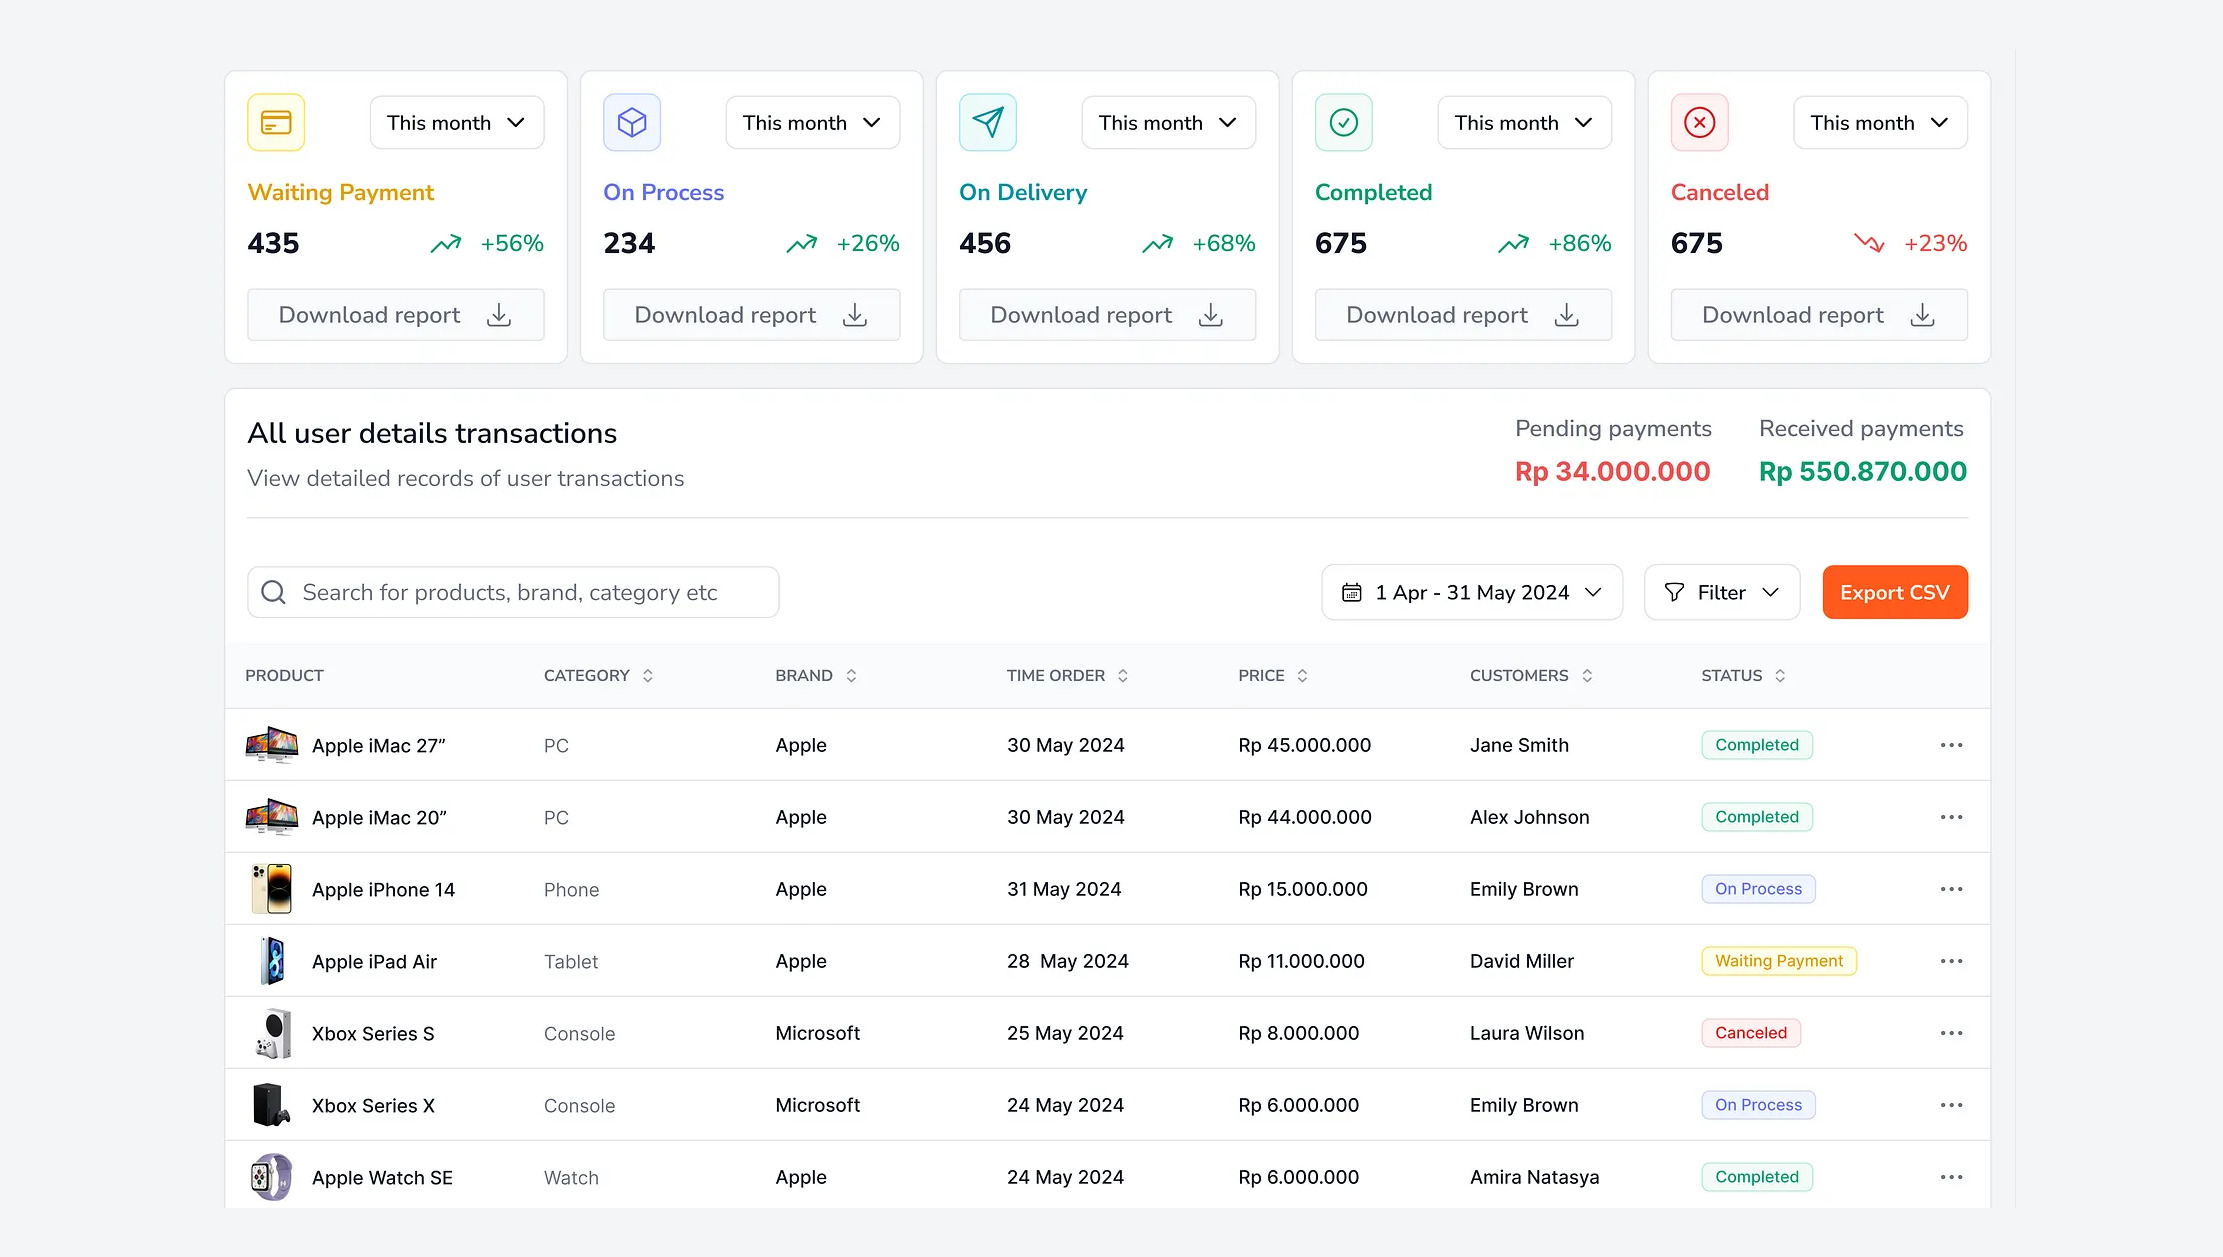2223x1257 pixels.
Task: Select the On Process package icon
Action: click(x=631, y=122)
